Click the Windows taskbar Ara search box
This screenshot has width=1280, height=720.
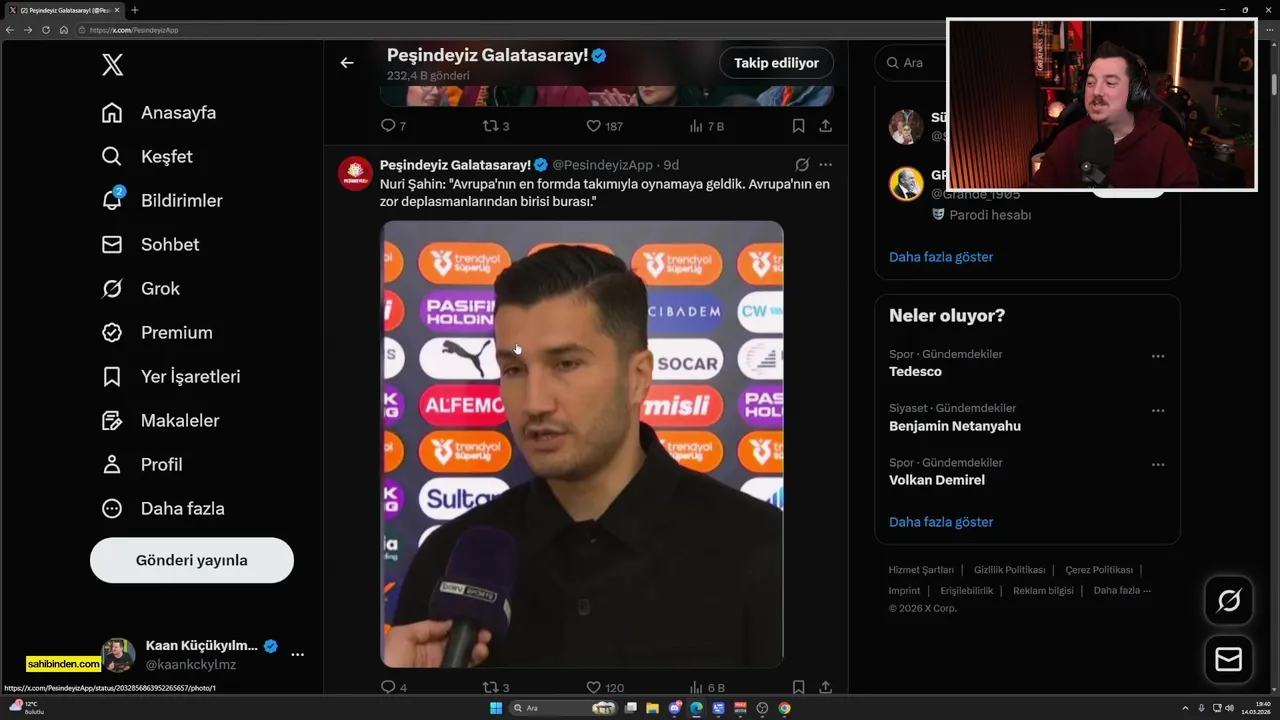[x=564, y=708]
